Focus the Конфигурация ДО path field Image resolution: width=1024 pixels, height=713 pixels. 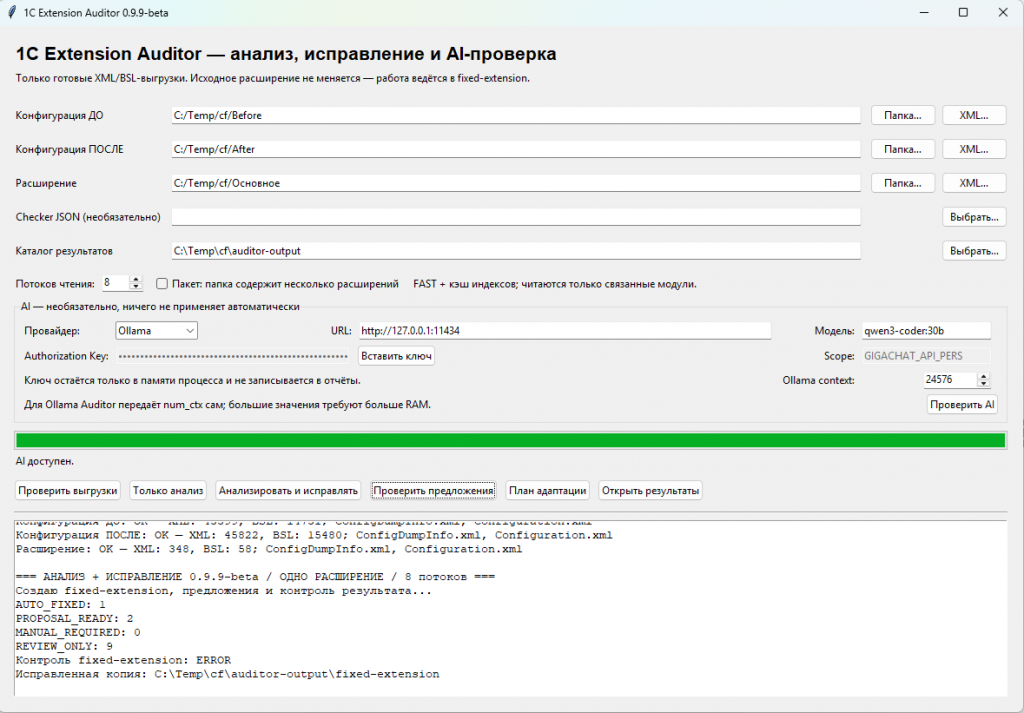tap(516, 116)
